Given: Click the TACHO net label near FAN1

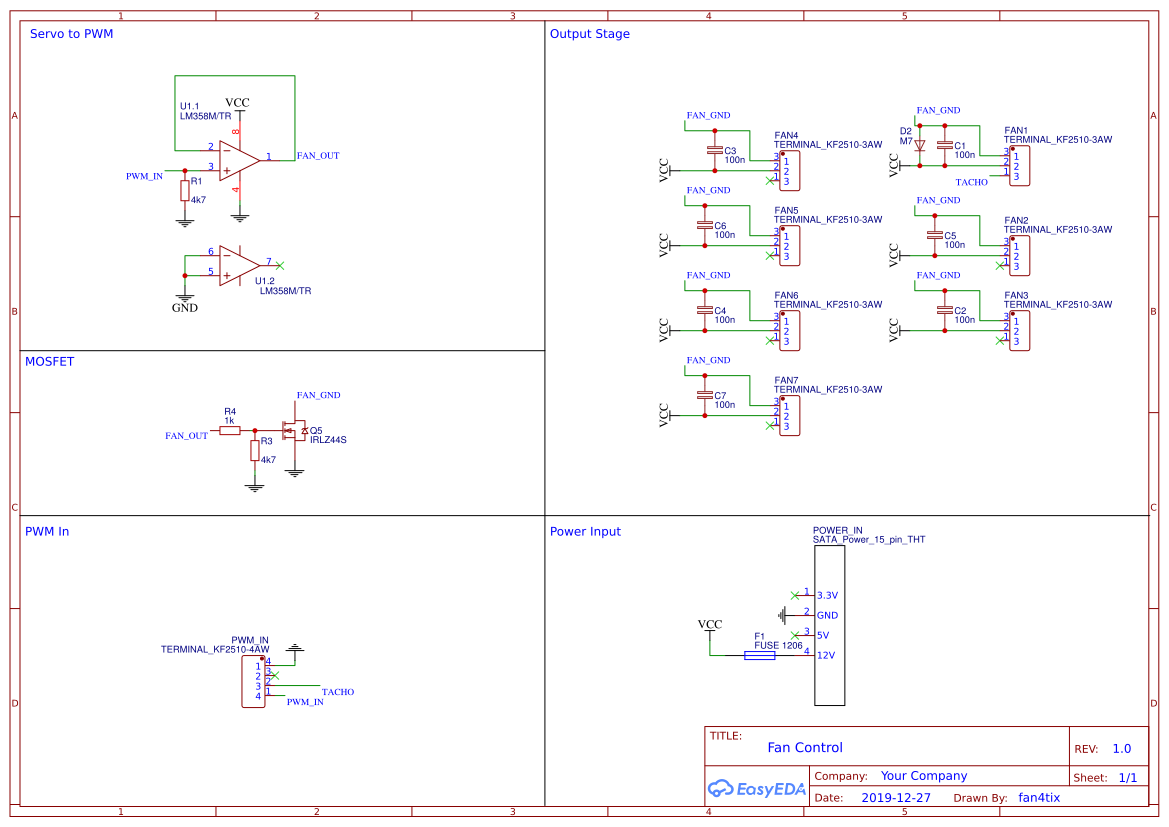Looking at the screenshot, I should [971, 182].
